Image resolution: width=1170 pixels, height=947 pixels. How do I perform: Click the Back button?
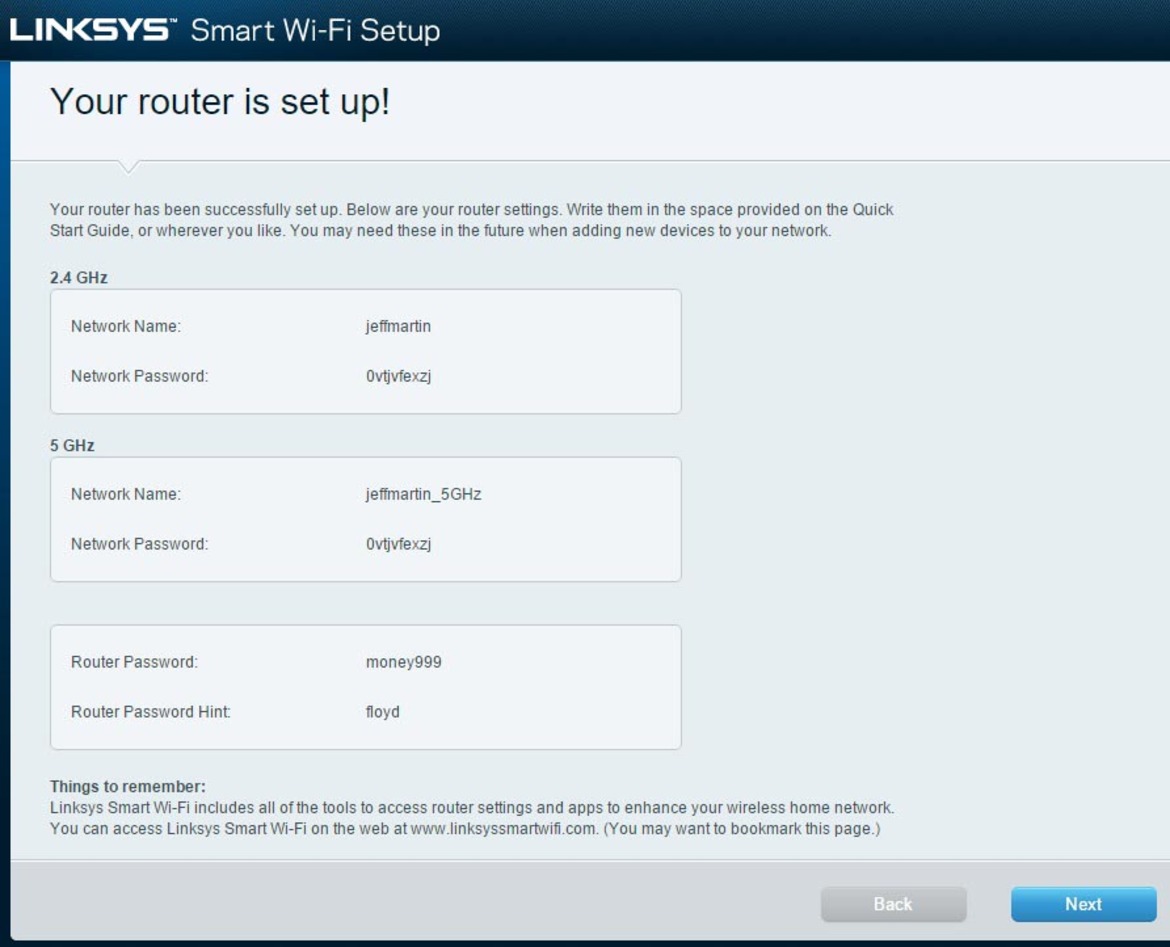pyautogui.click(x=893, y=904)
